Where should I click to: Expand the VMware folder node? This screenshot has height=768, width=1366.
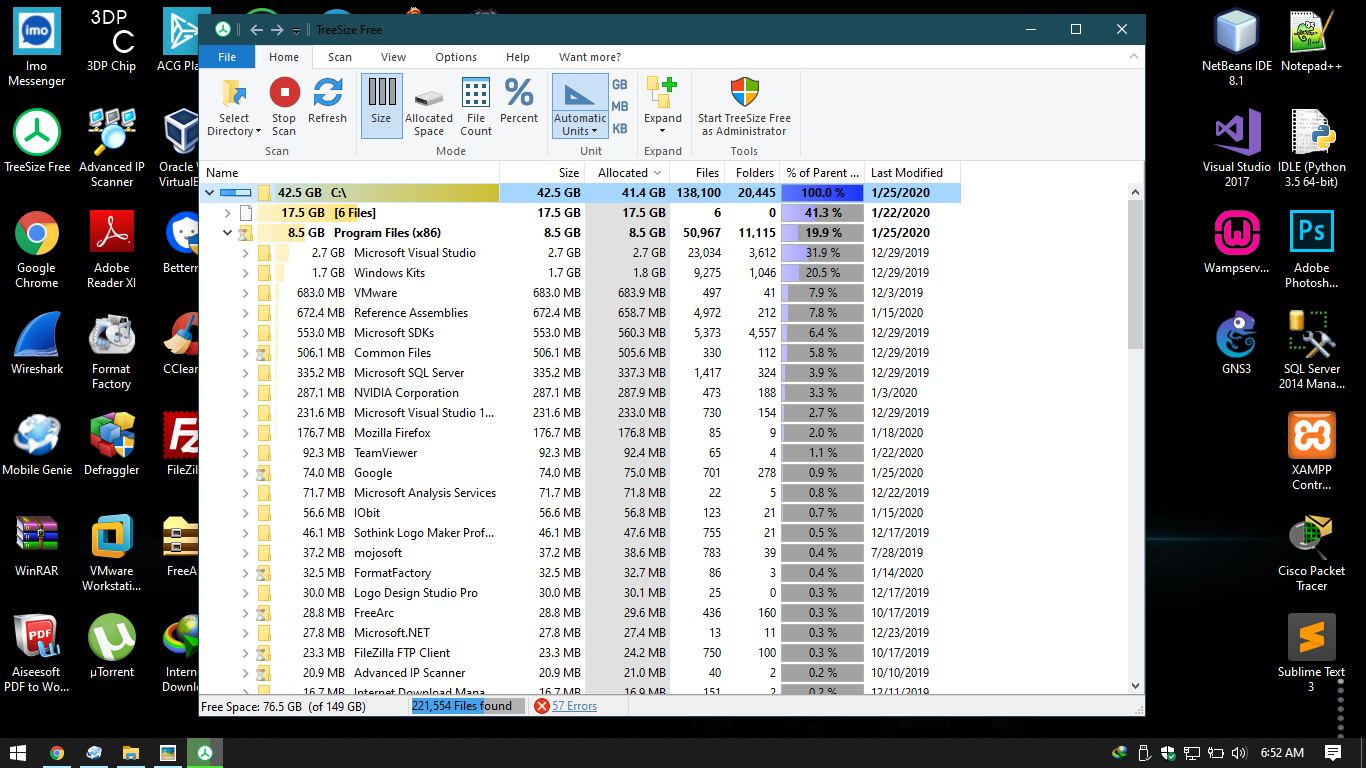[x=246, y=293]
